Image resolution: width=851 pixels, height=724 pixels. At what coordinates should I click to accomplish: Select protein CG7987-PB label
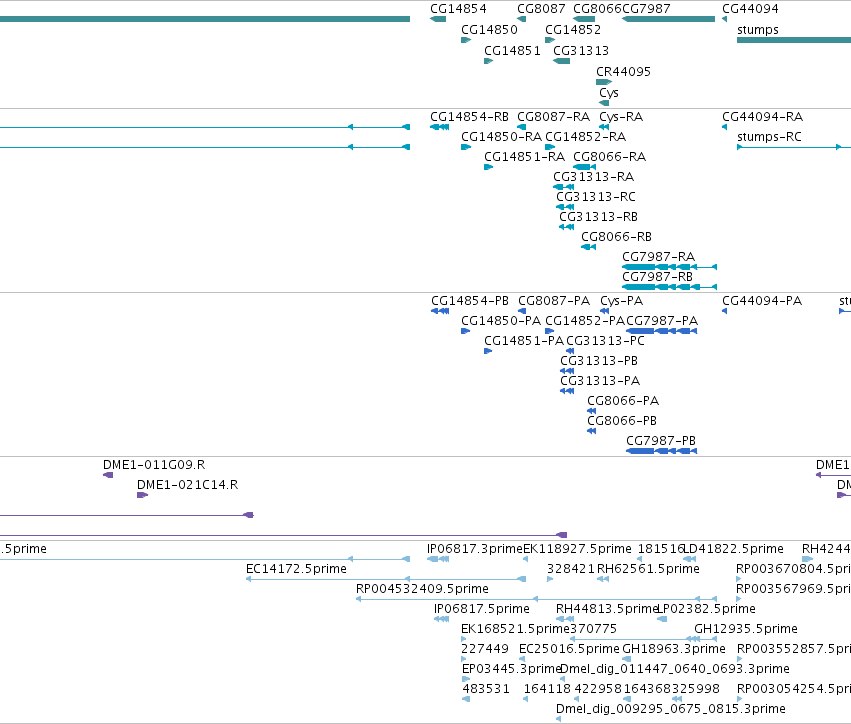click(661, 441)
